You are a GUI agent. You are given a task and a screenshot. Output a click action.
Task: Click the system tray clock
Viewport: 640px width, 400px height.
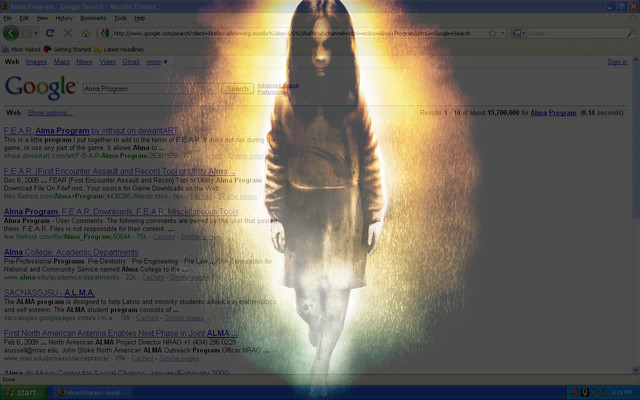point(621,393)
